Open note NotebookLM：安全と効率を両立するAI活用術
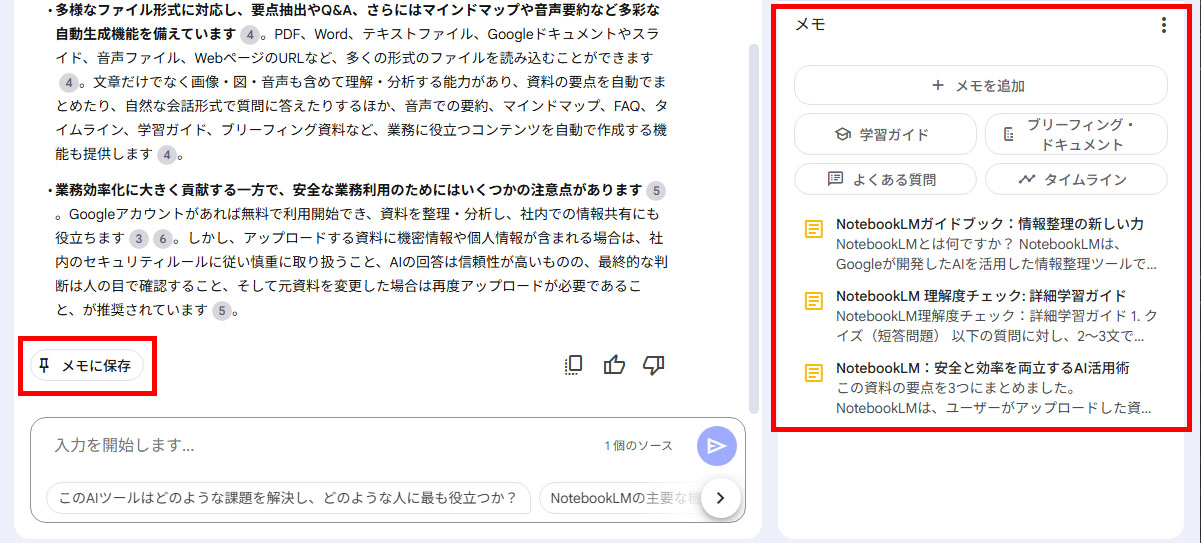Screen dimensions: 1201x543 pos(980,388)
